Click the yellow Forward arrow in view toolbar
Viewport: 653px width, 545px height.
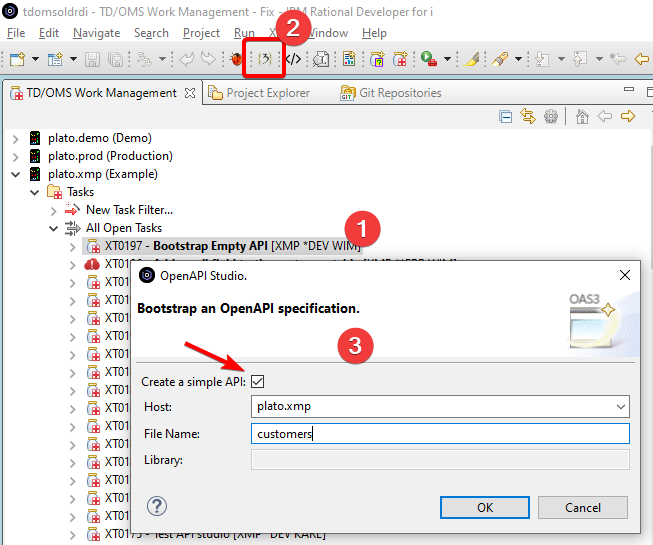click(628, 116)
